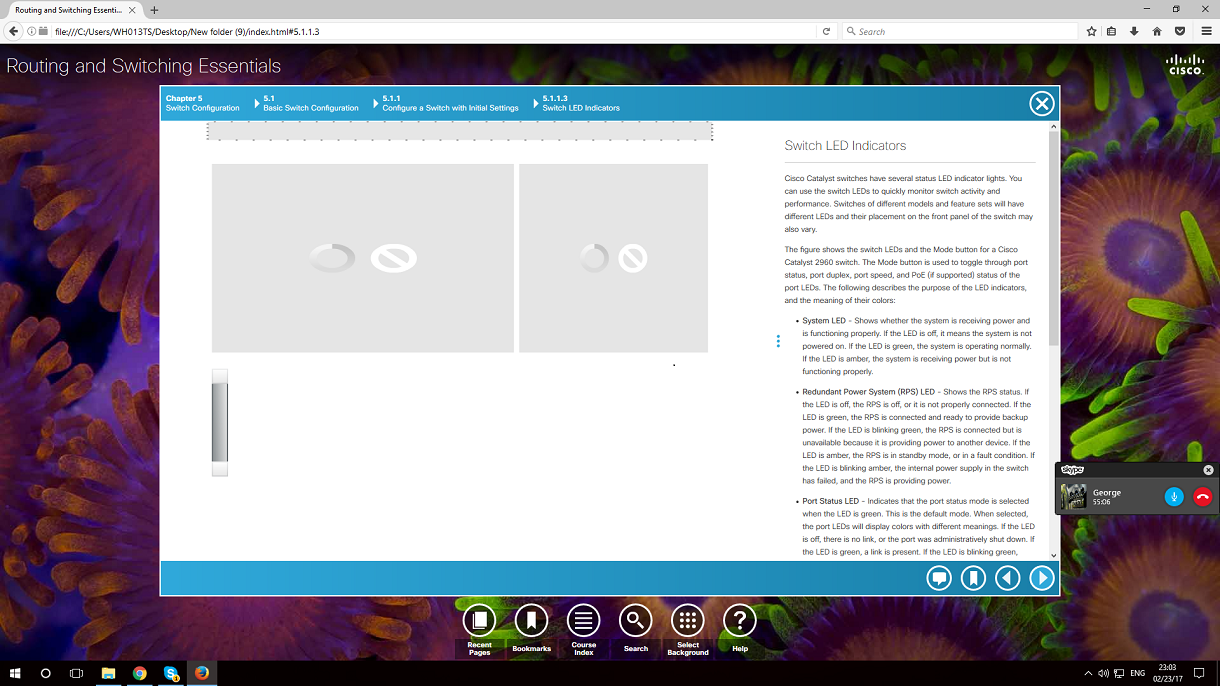Click the three-dot panel divider handle
The height and width of the screenshot is (686, 1220).
(x=778, y=341)
